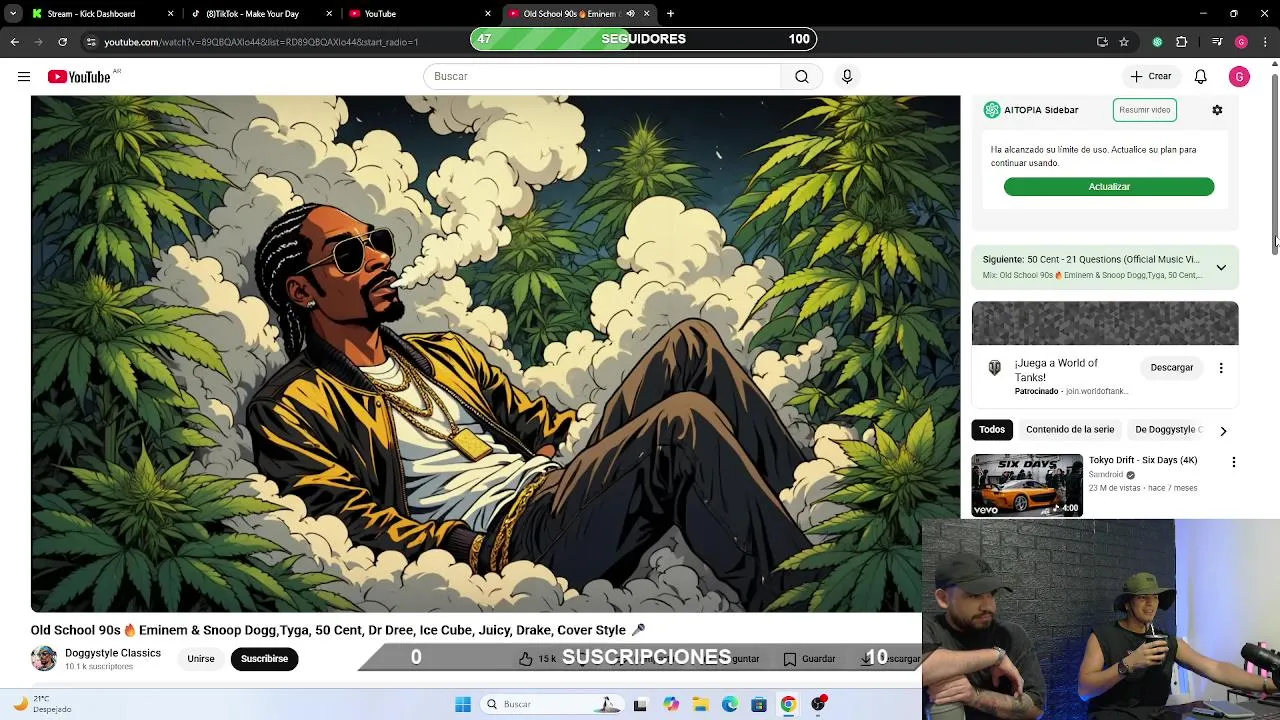
Task: Show more filter chips with arrow
Action: point(1223,430)
